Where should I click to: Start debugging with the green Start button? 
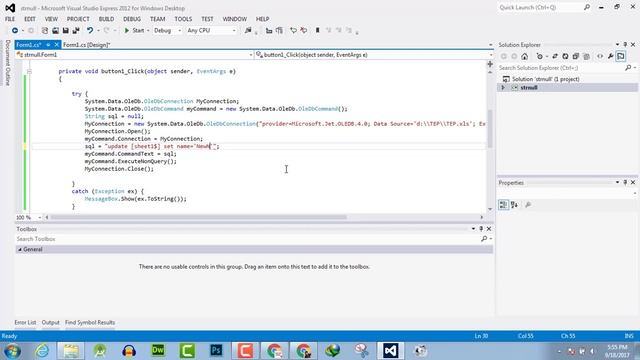point(134,31)
